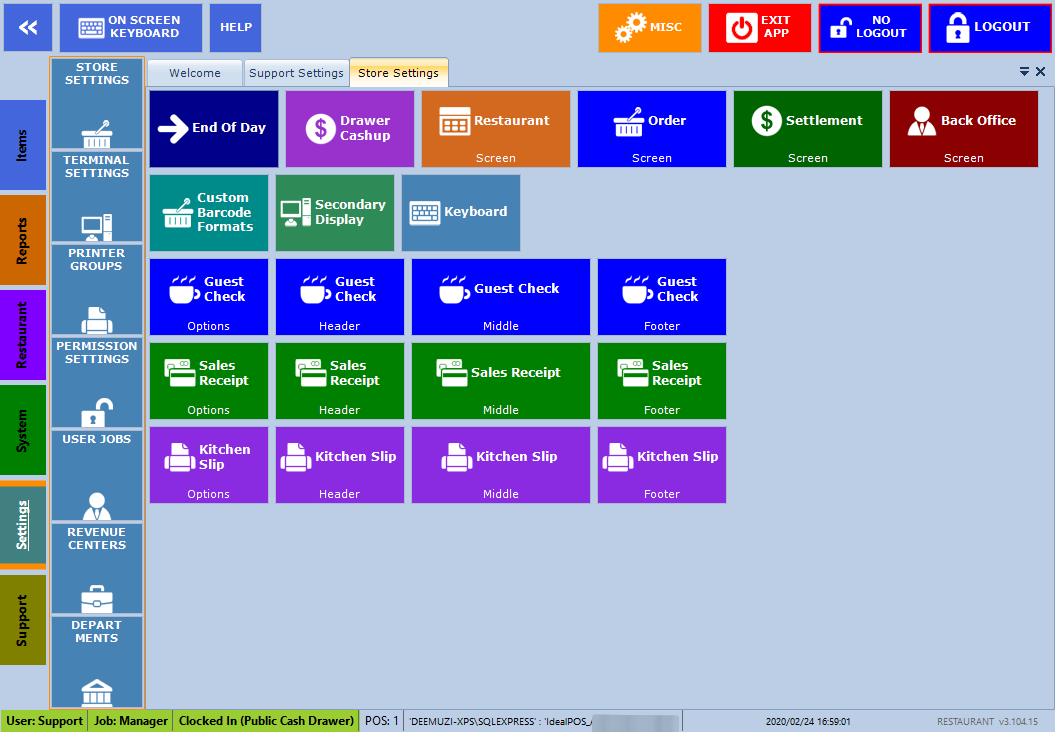Switch to the Welcome tab
This screenshot has height=732, width=1055.
point(195,73)
